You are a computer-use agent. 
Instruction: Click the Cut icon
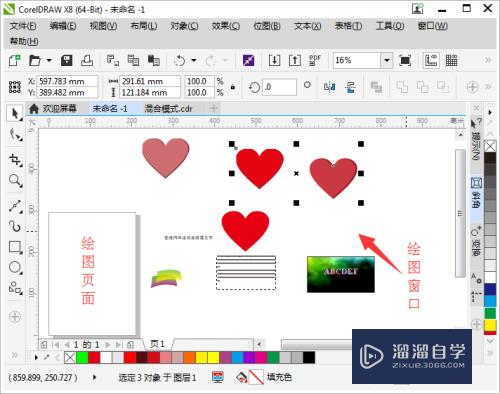pyautogui.click(x=113, y=60)
